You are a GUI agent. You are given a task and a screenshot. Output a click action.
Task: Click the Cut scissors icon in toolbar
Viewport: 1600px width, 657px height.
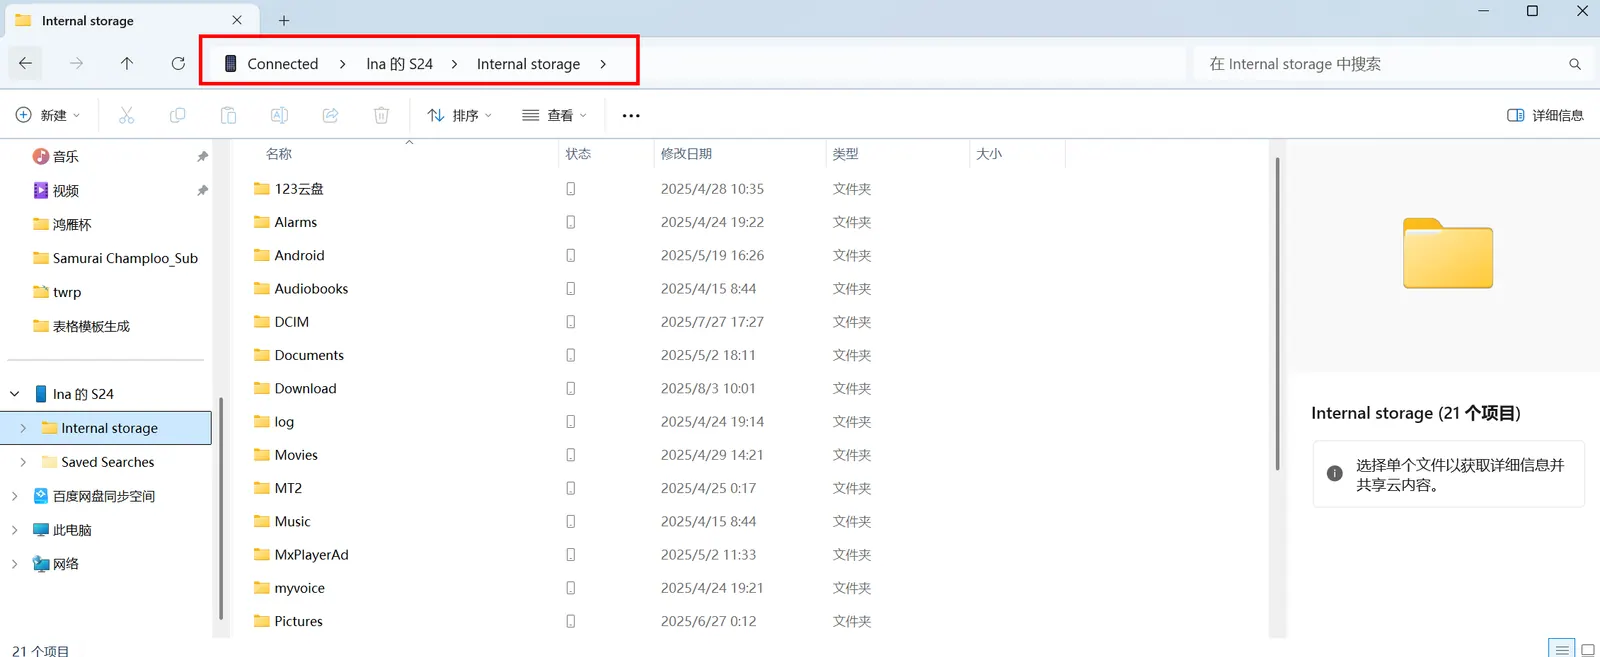[126, 116]
